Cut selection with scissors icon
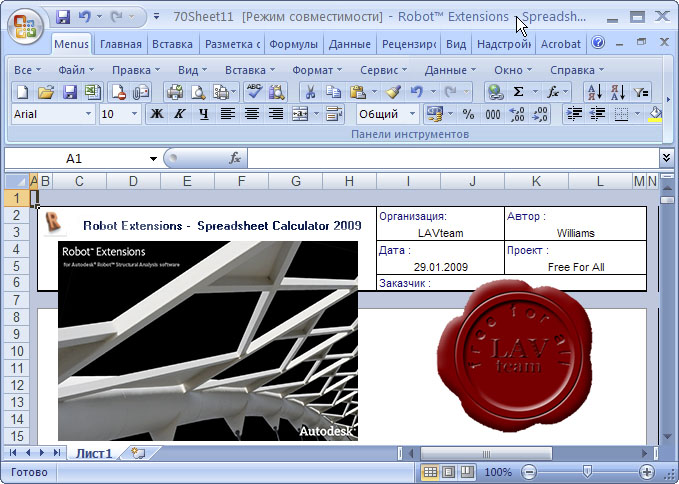Image resolution: width=679 pixels, height=484 pixels. (x=310, y=92)
